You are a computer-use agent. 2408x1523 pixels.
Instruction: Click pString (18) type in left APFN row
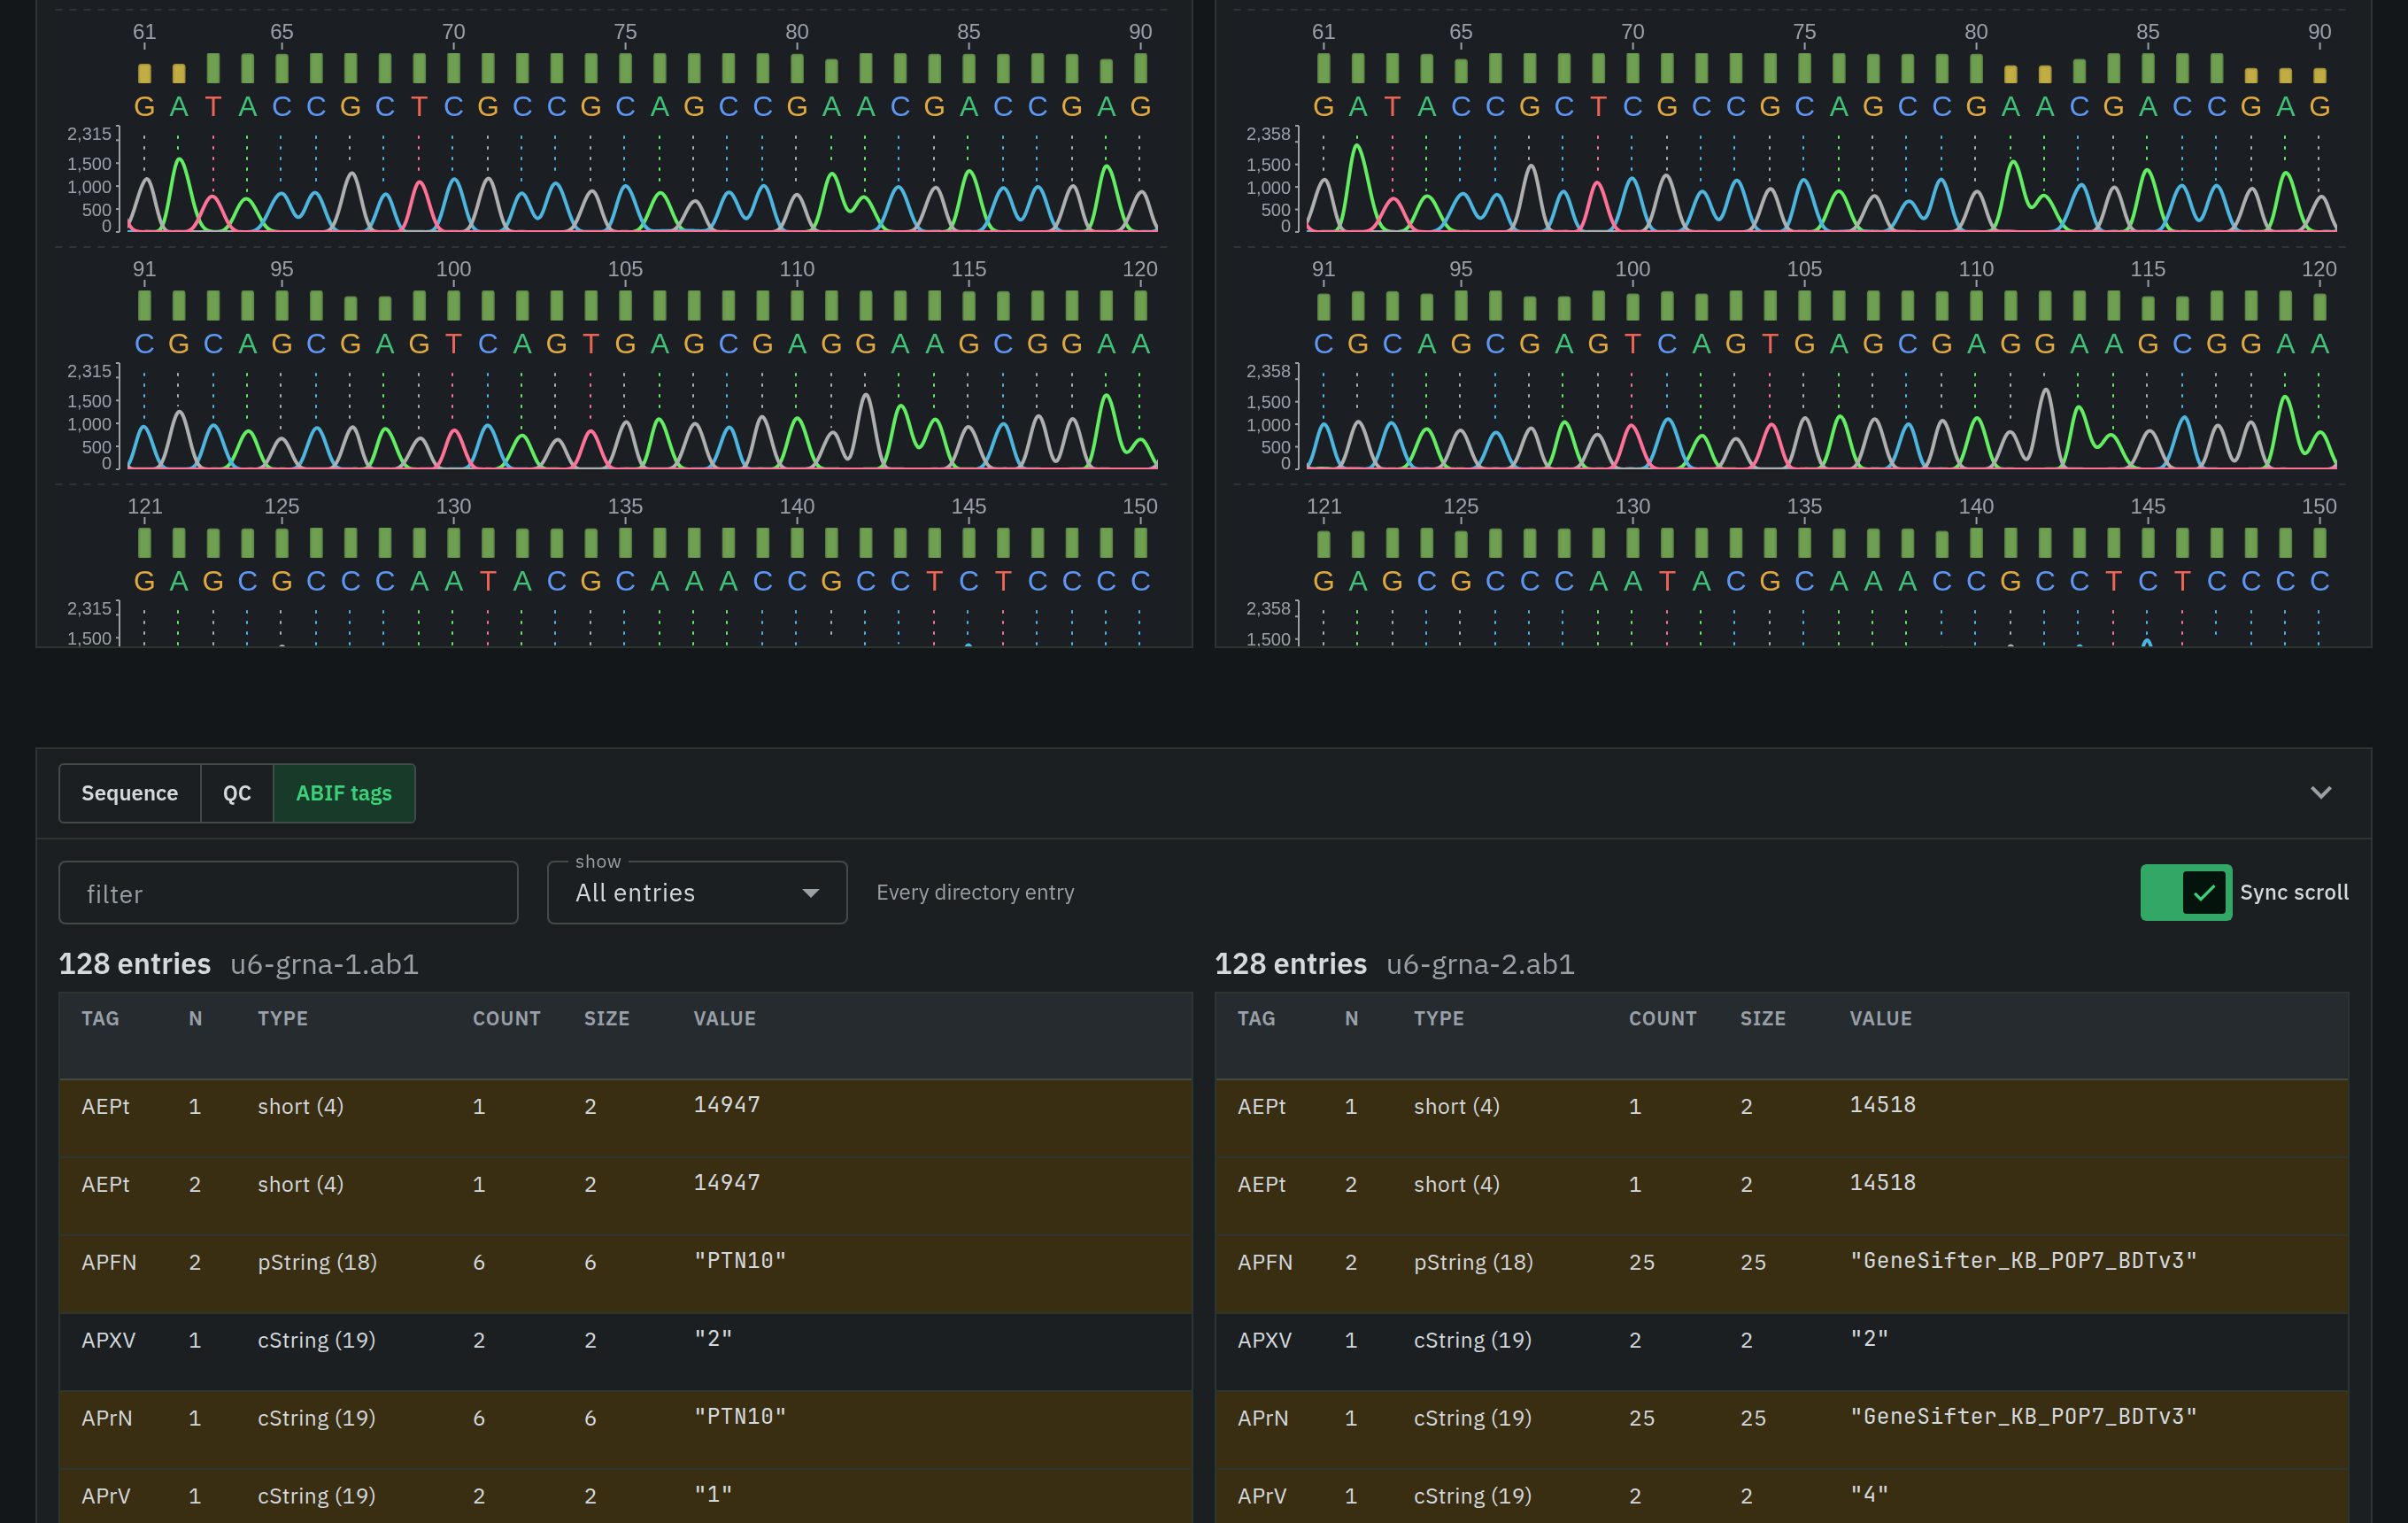(x=317, y=1262)
